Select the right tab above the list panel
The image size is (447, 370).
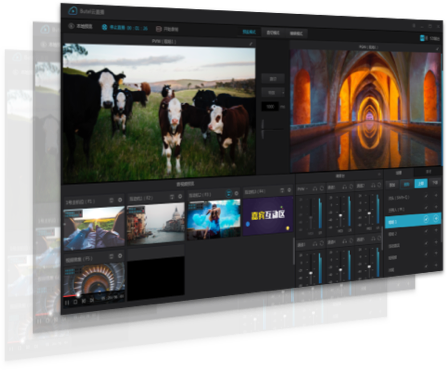[x=428, y=172]
